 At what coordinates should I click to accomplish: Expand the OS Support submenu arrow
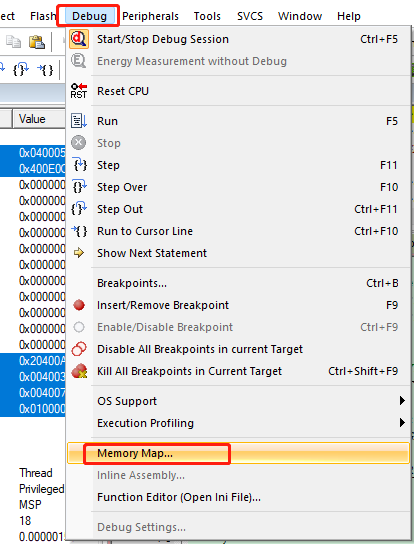coord(402,401)
